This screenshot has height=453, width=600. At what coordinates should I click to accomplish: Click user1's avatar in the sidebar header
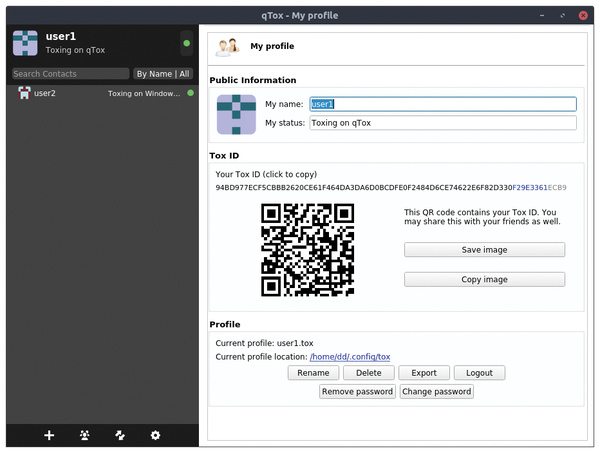coord(25,43)
